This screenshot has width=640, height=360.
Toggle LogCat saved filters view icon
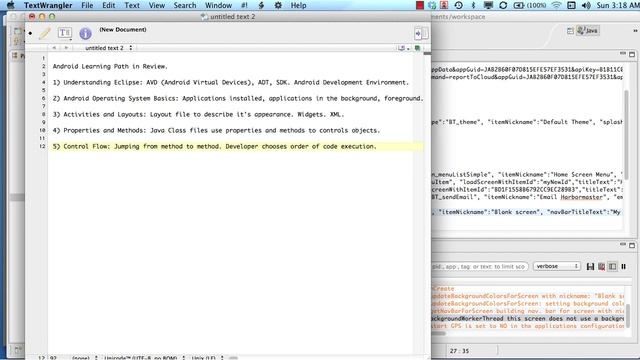tap(613, 267)
